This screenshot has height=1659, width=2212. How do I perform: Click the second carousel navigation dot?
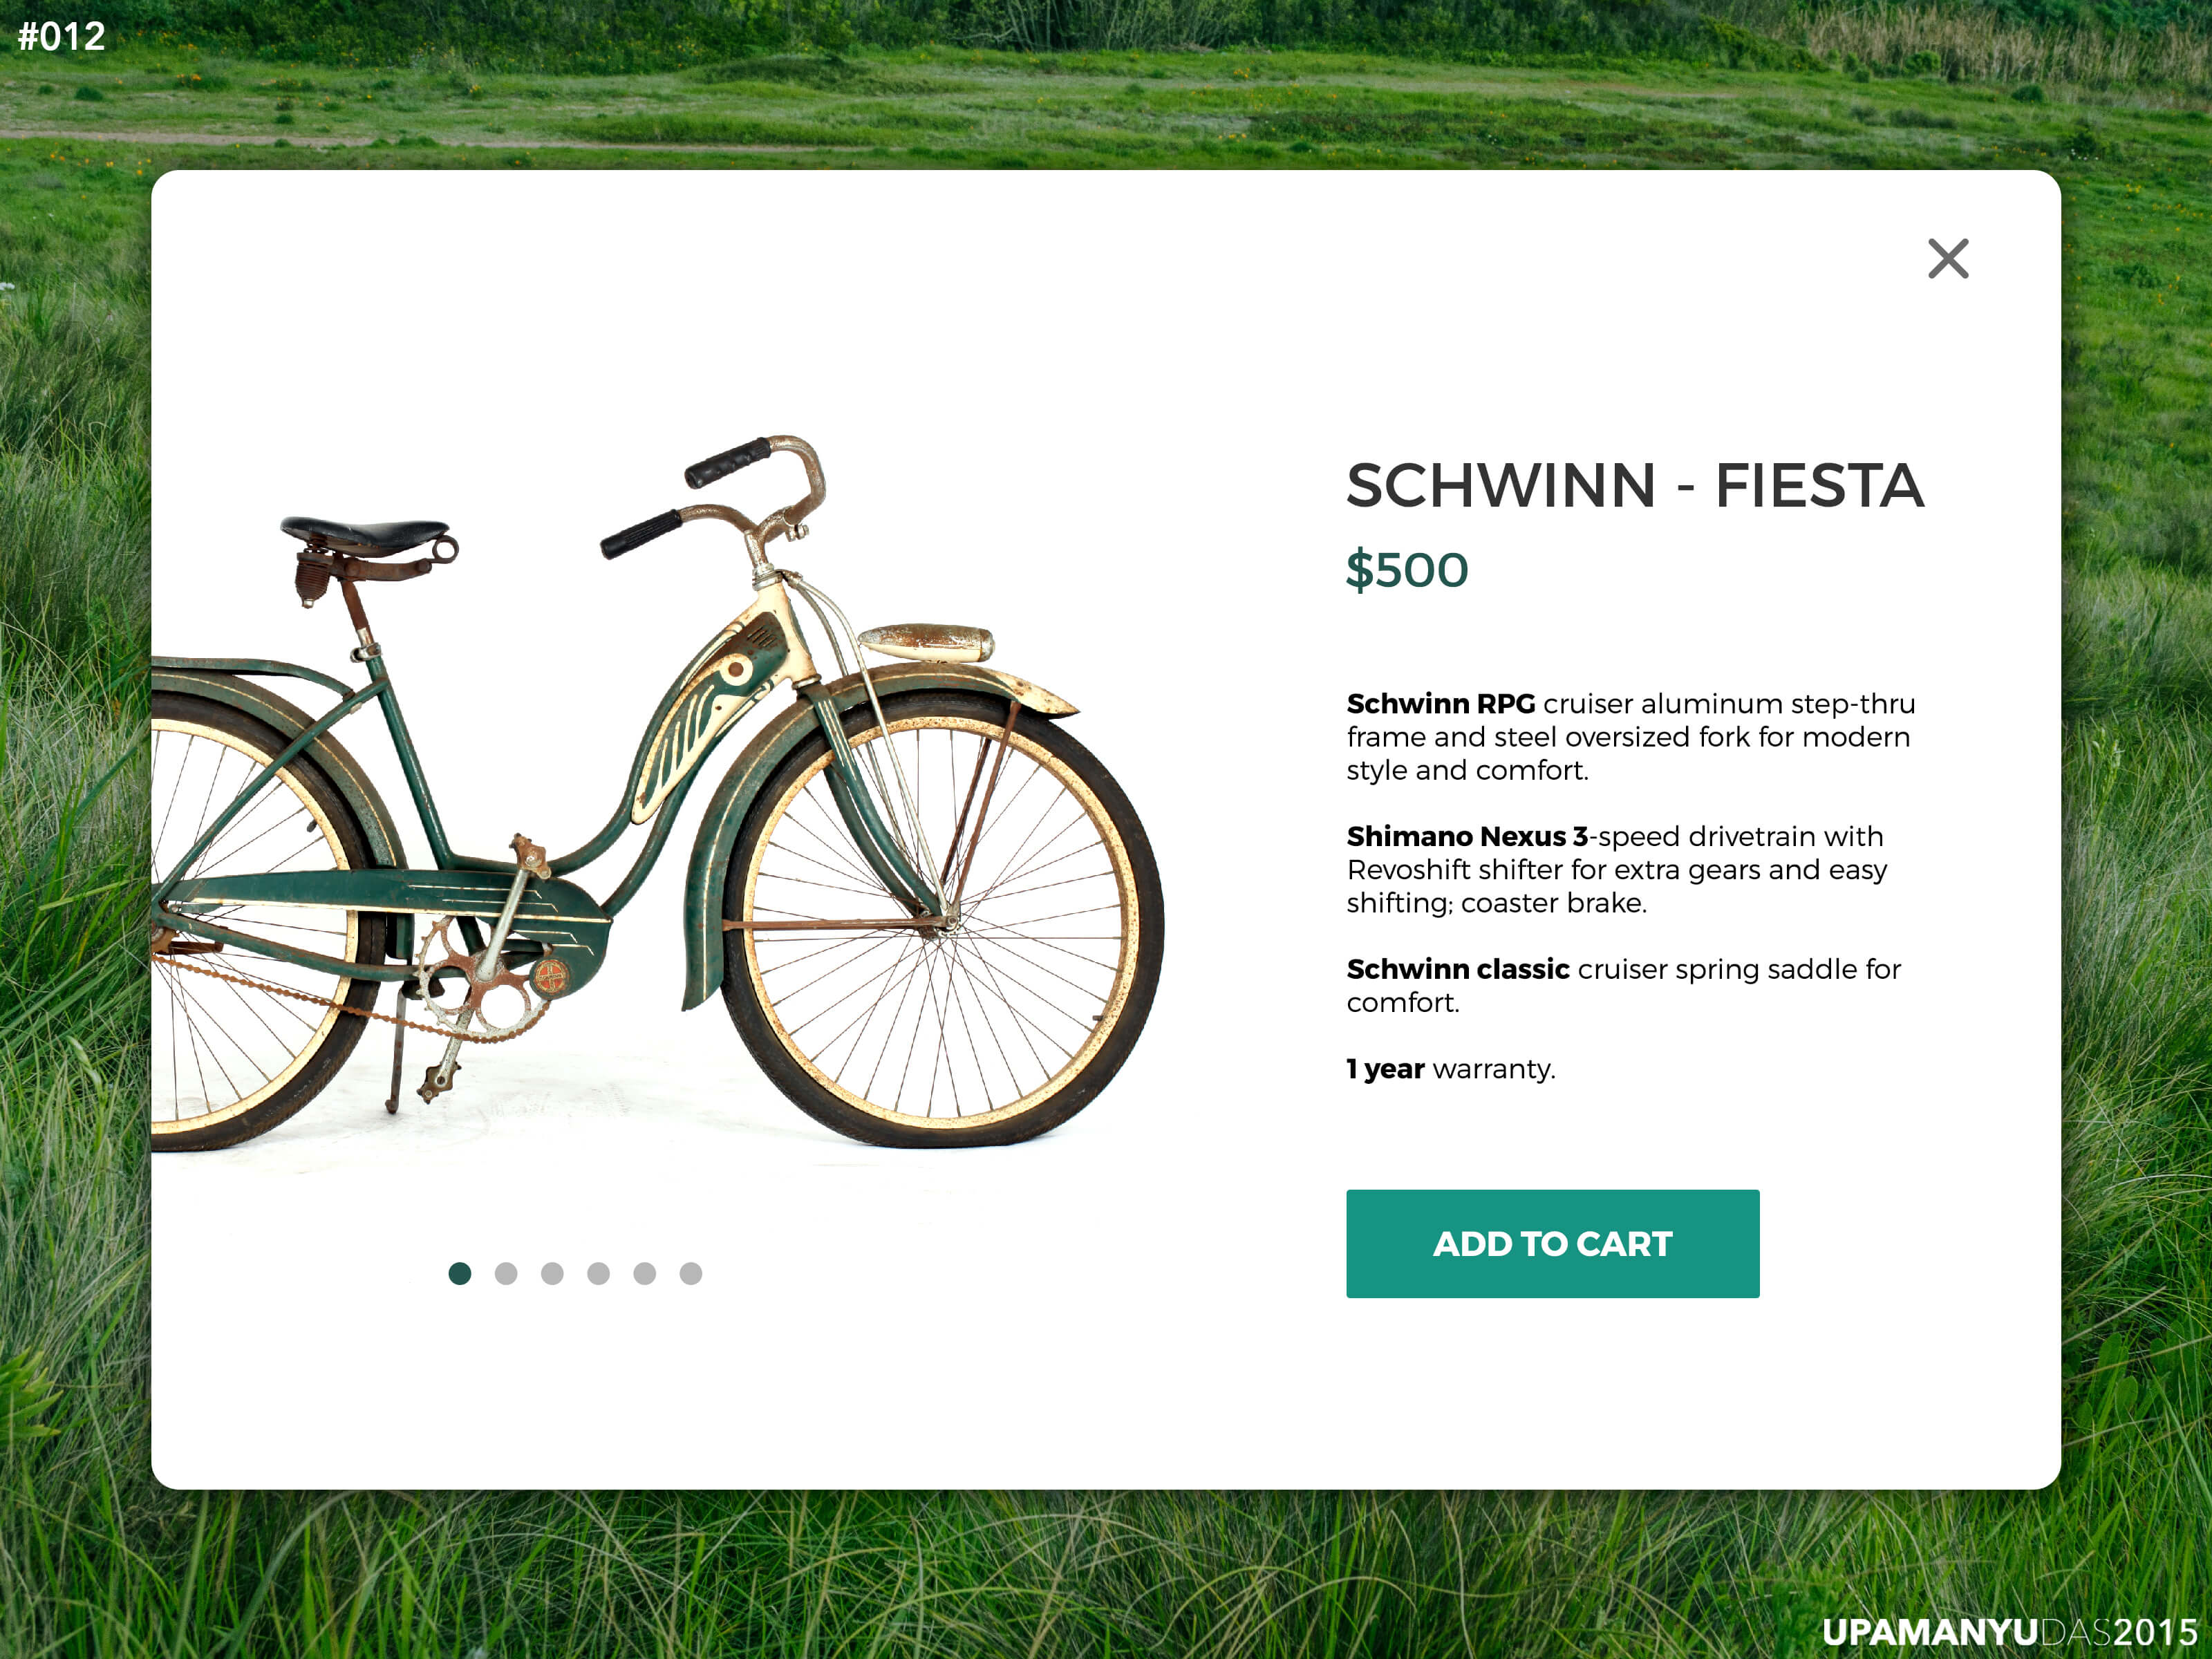[505, 1274]
